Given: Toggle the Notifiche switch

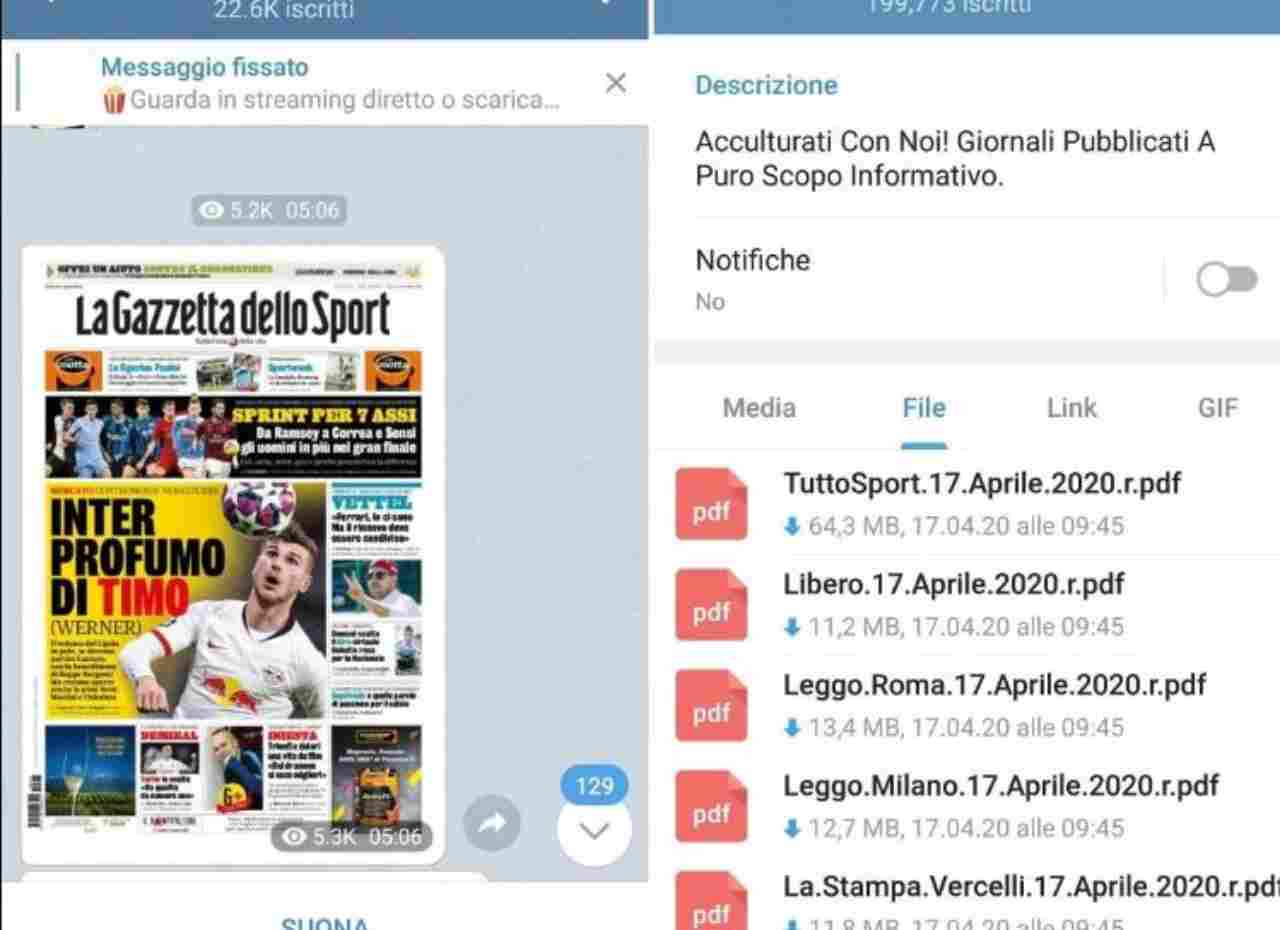Looking at the screenshot, I should (x=1227, y=281).
